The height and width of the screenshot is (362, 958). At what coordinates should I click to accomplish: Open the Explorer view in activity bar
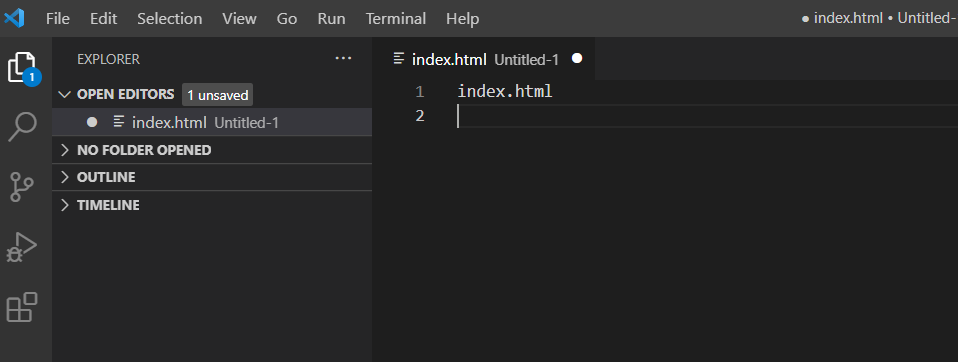(22, 67)
